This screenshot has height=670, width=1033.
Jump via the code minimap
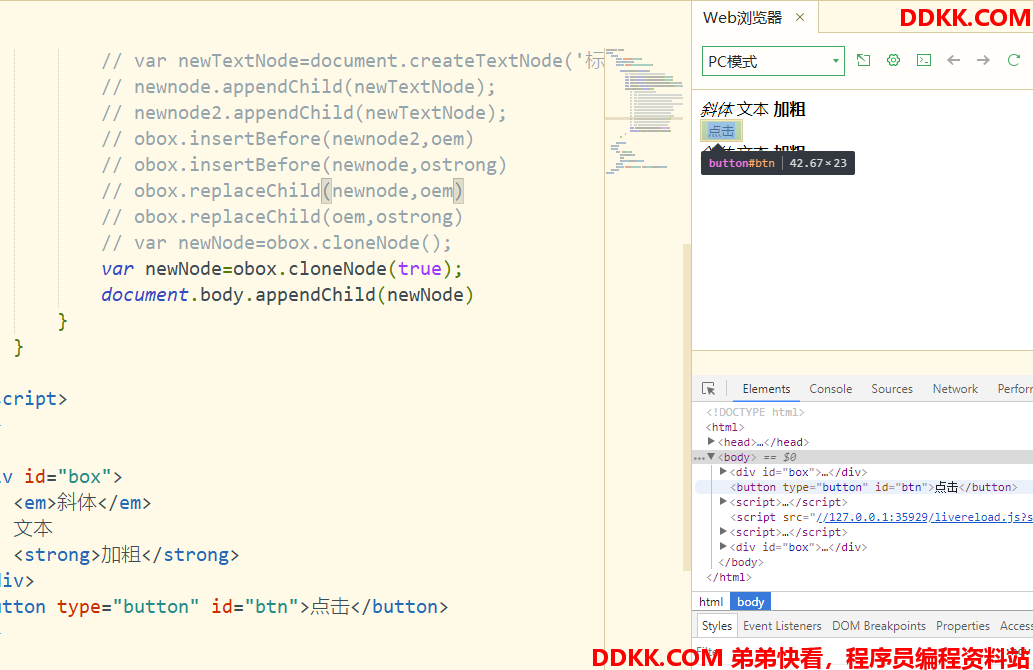pyautogui.click(x=644, y=109)
